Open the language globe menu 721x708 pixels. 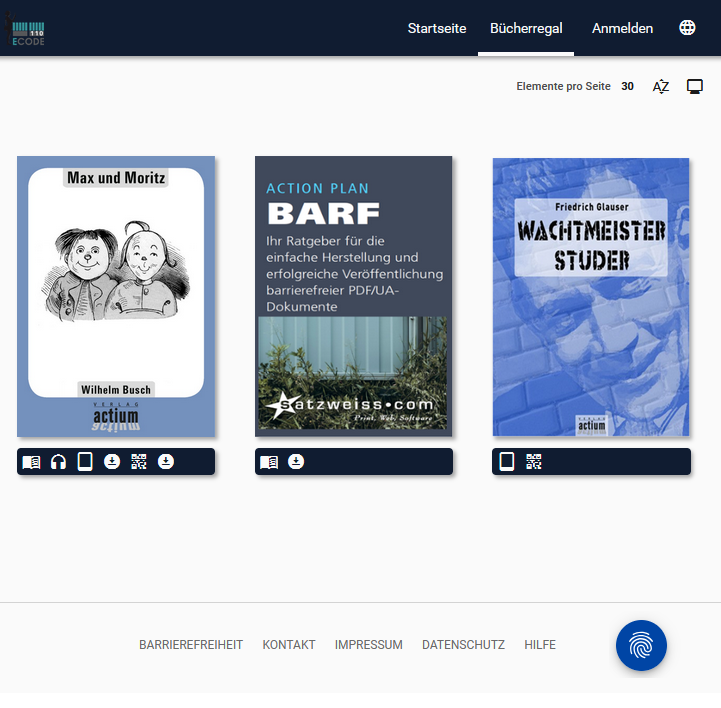tap(687, 28)
